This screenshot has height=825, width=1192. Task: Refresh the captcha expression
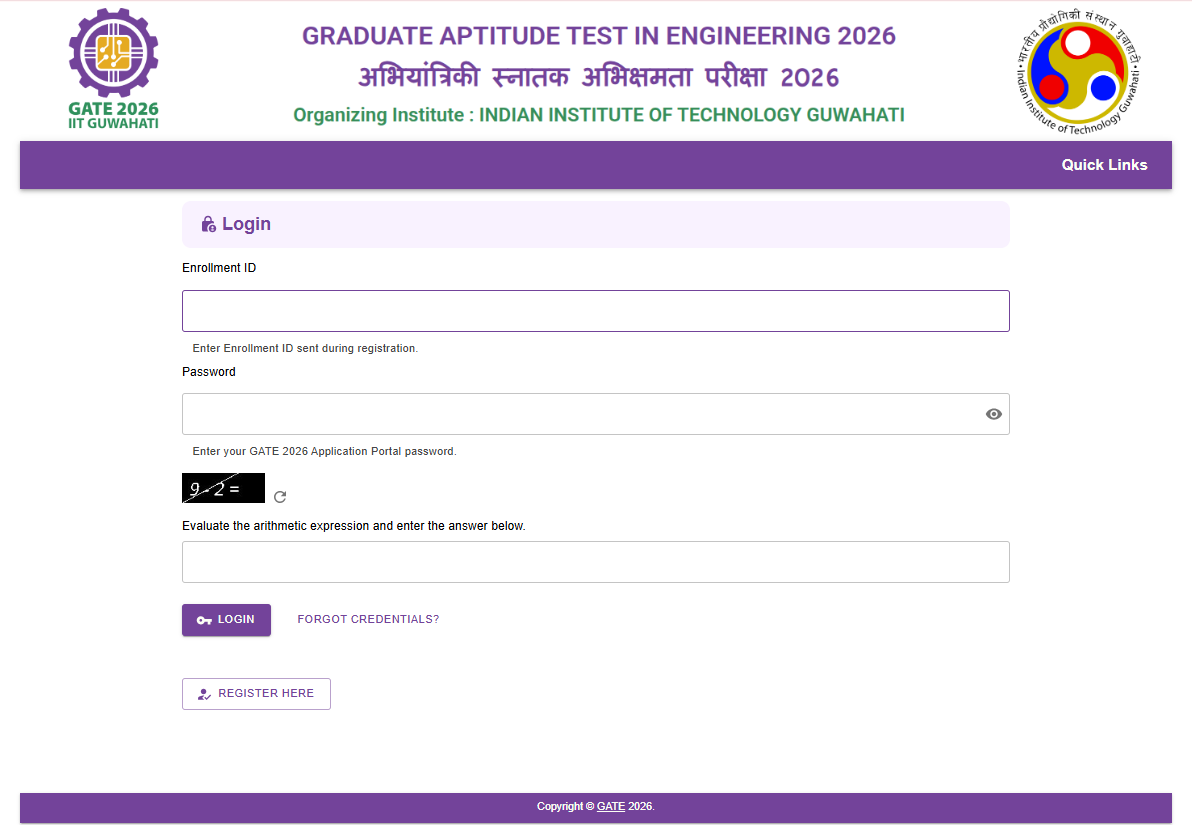[x=280, y=497]
